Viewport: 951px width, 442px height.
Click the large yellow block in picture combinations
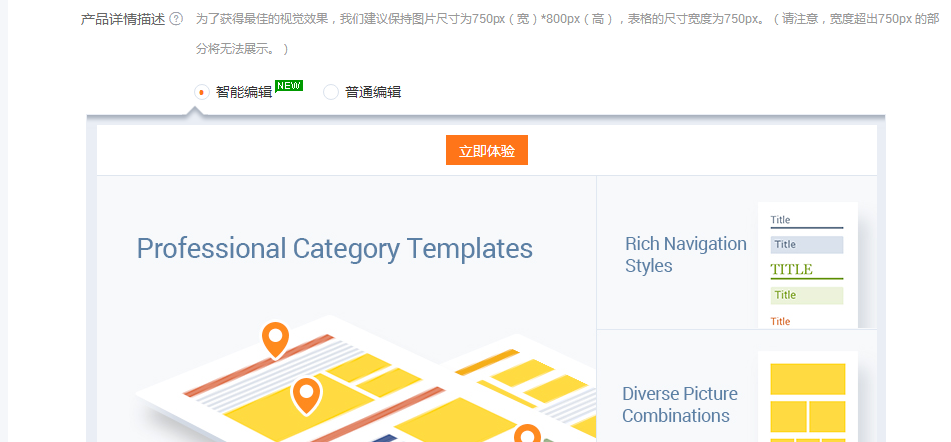[807, 379]
